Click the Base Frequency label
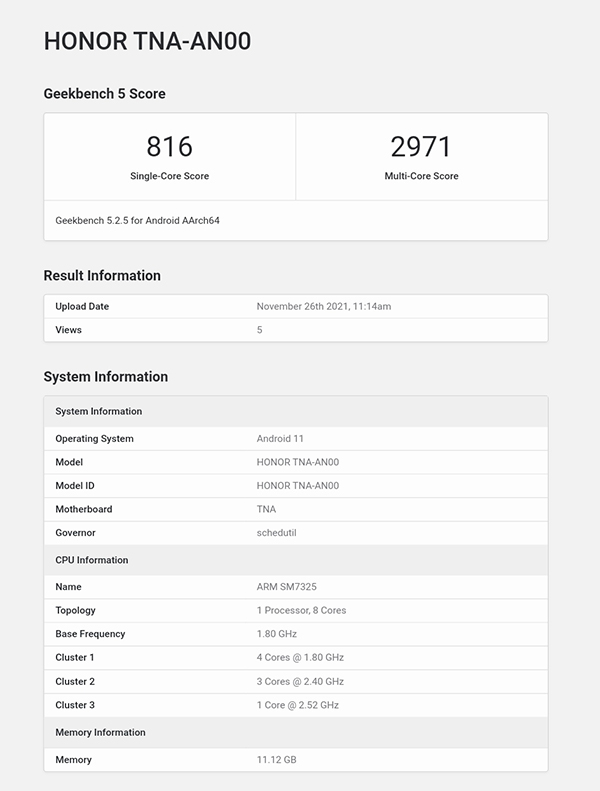The width and height of the screenshot is (600, 791). pos(90,634)
